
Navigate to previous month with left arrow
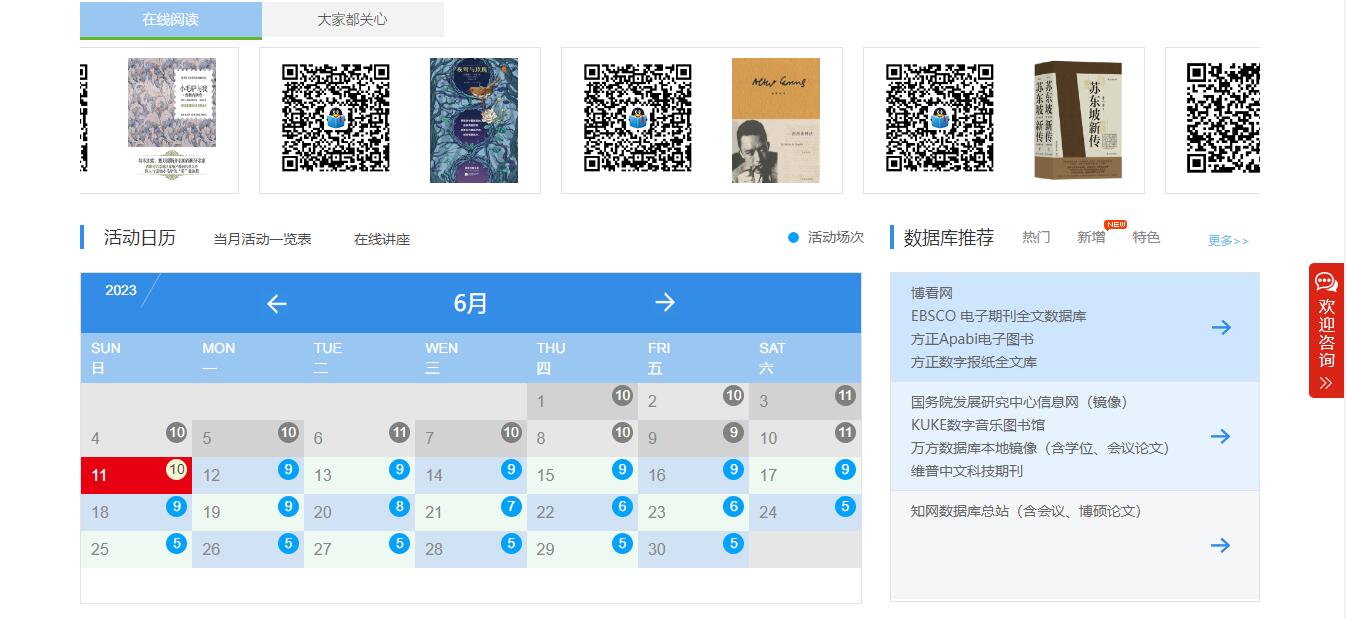click(x=276, y=303)
